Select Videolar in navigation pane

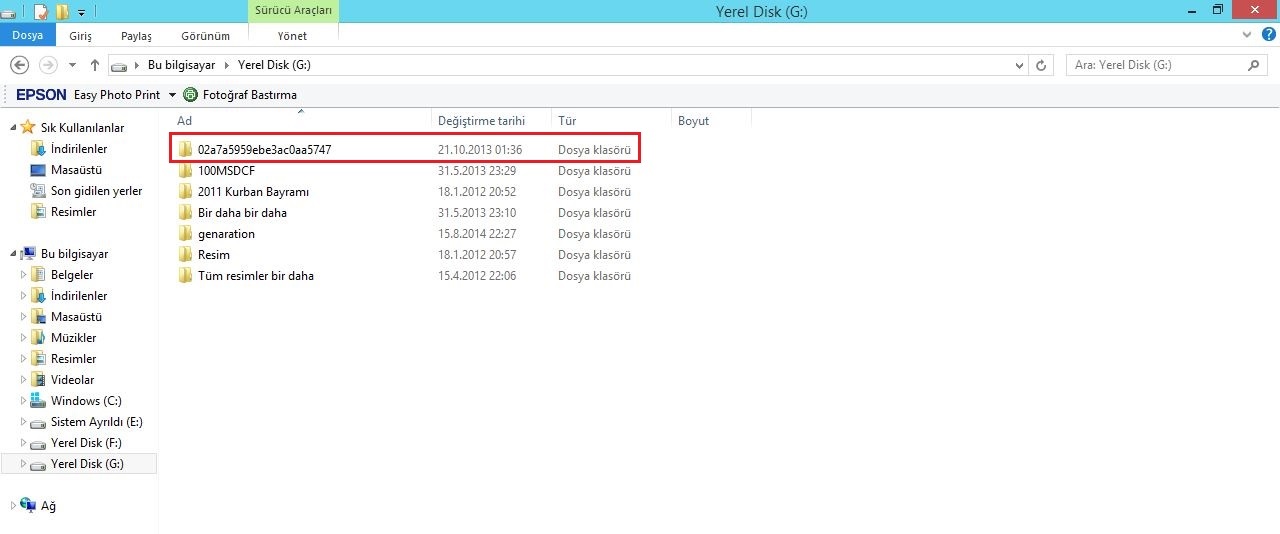pos(72,380)
